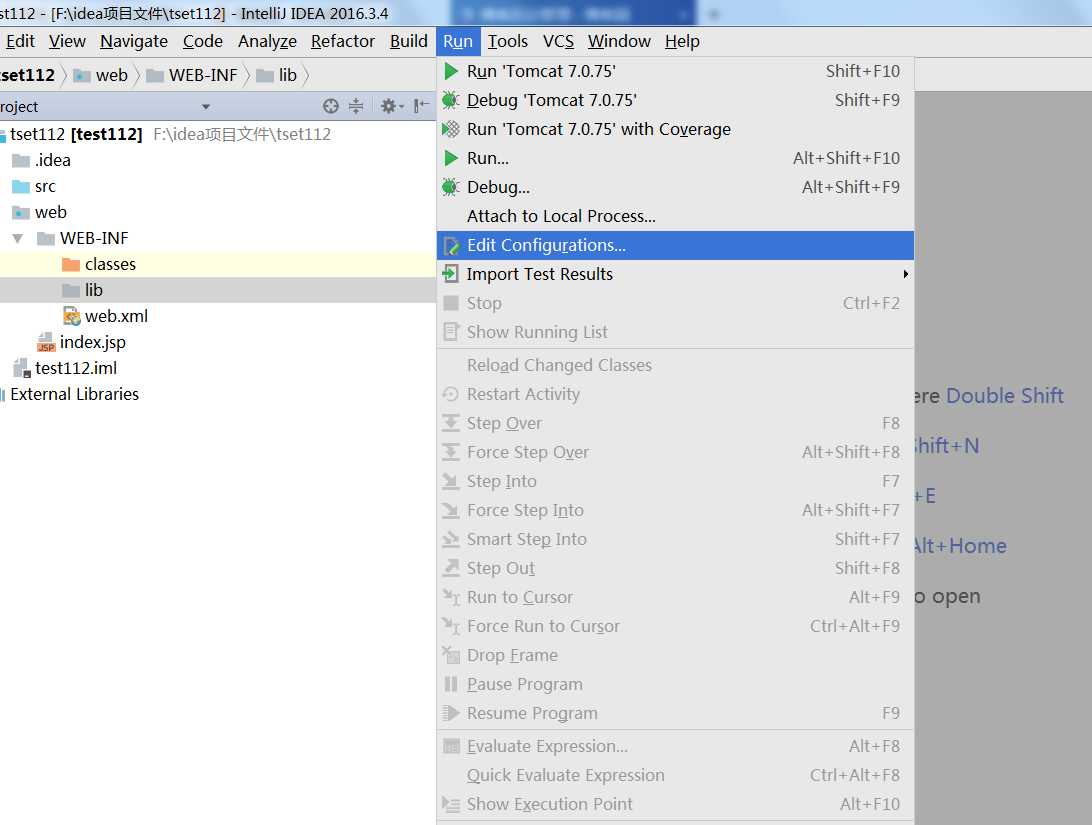The image size is (1092, 825).
Task: Select the web folder row
Action: coord(217,212)
